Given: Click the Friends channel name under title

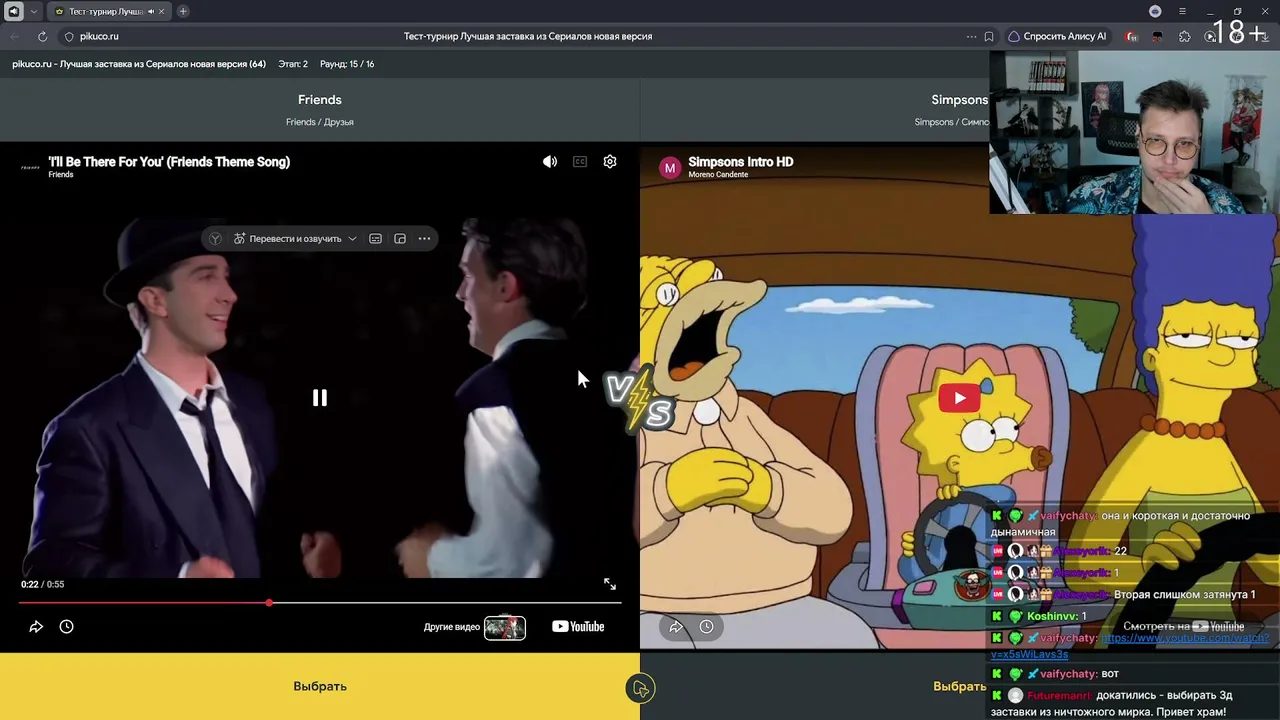Looking at the screenshot, I should click(61, 175).
